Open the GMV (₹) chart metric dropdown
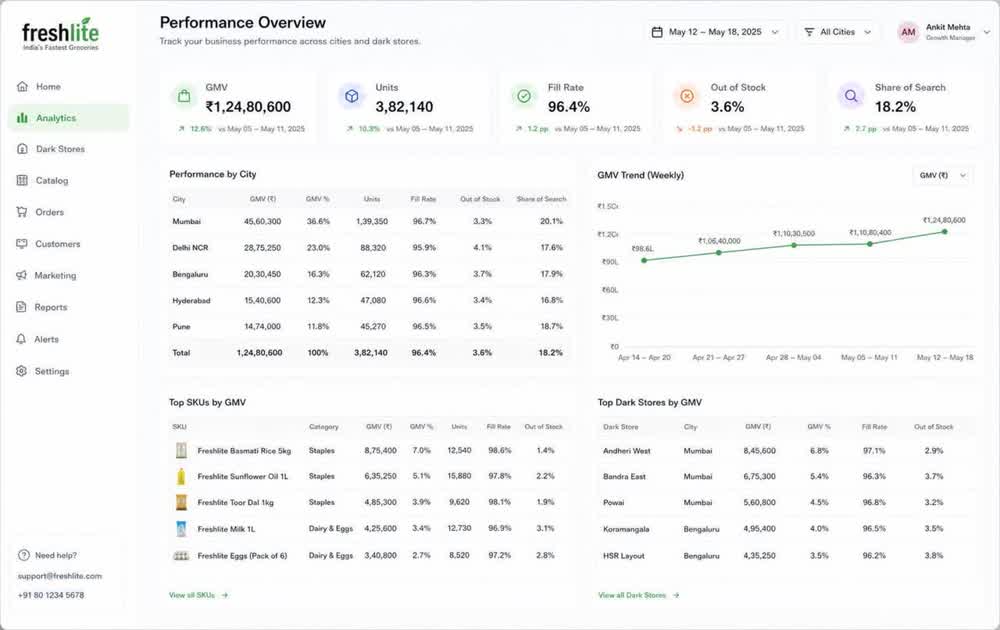The image size is (1000, 630). [x=942, y=175]
